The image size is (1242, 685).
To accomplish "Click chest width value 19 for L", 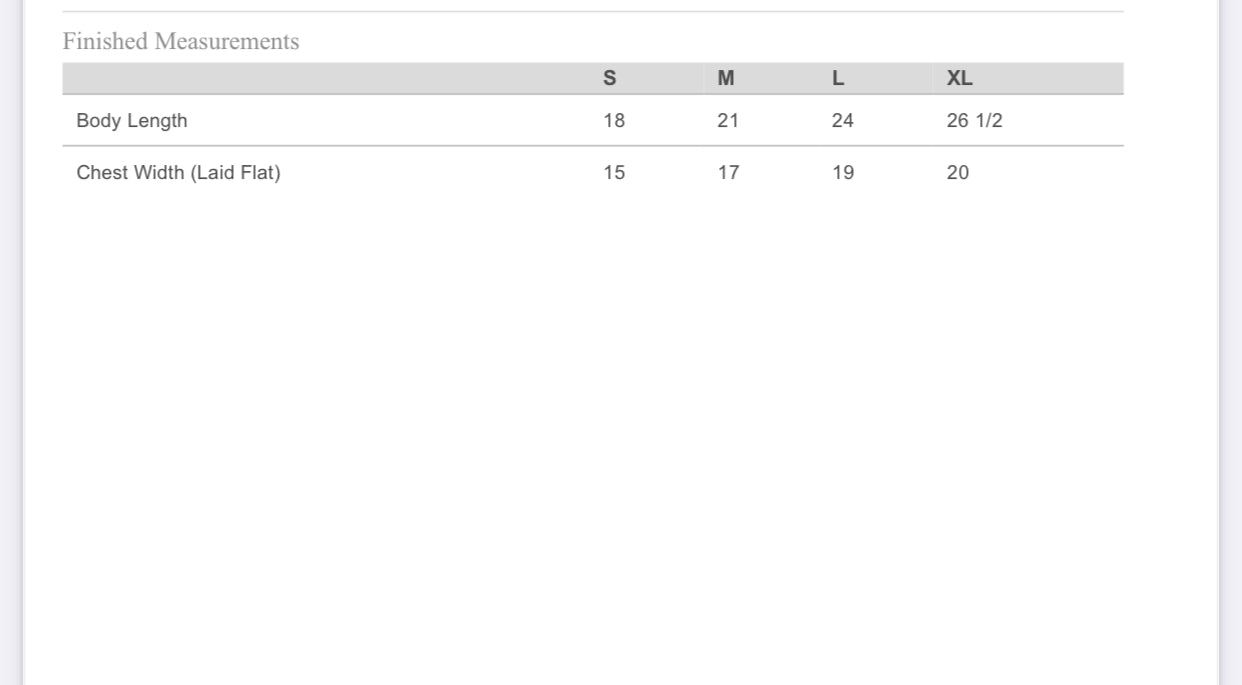I will [x=843, y=173].
